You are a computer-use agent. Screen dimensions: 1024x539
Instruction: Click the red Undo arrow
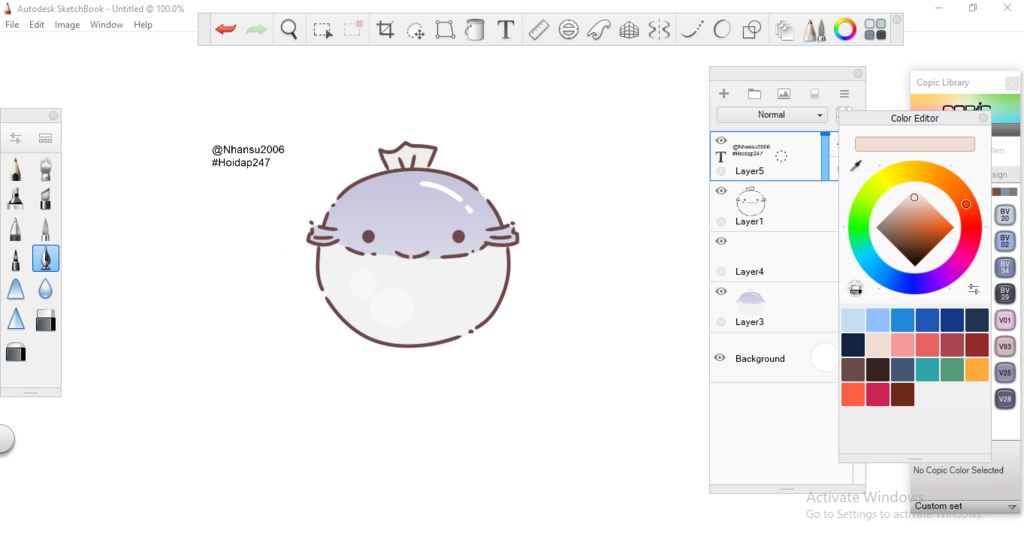(225, 29)
